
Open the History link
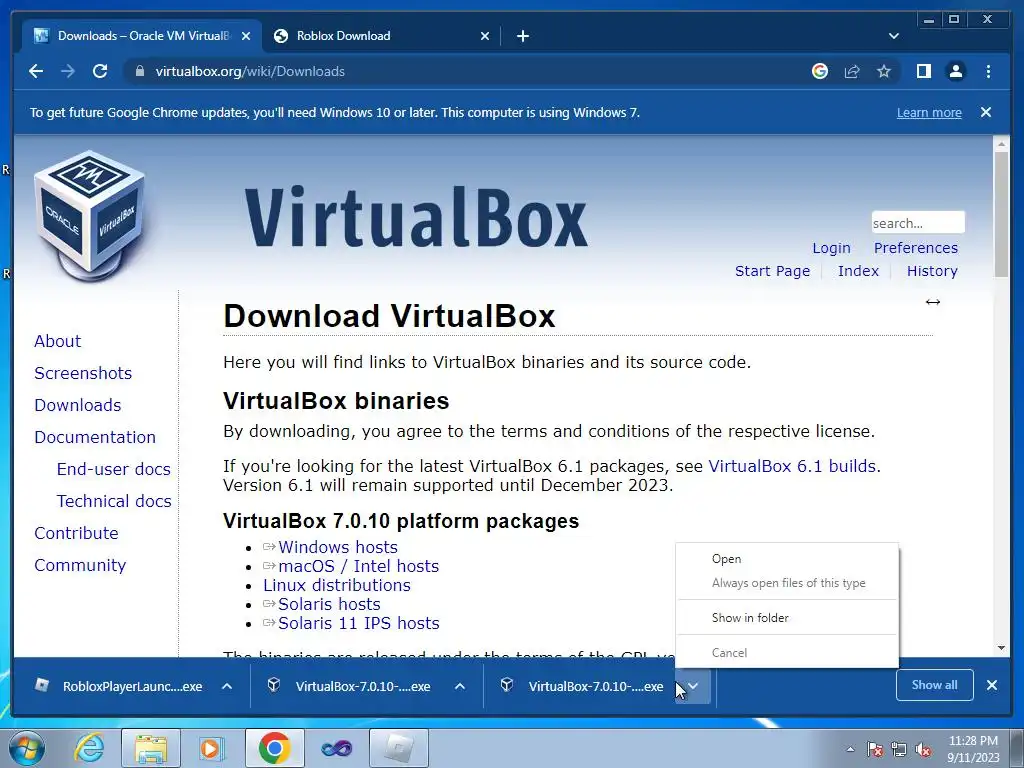click(x=932, y=271)
